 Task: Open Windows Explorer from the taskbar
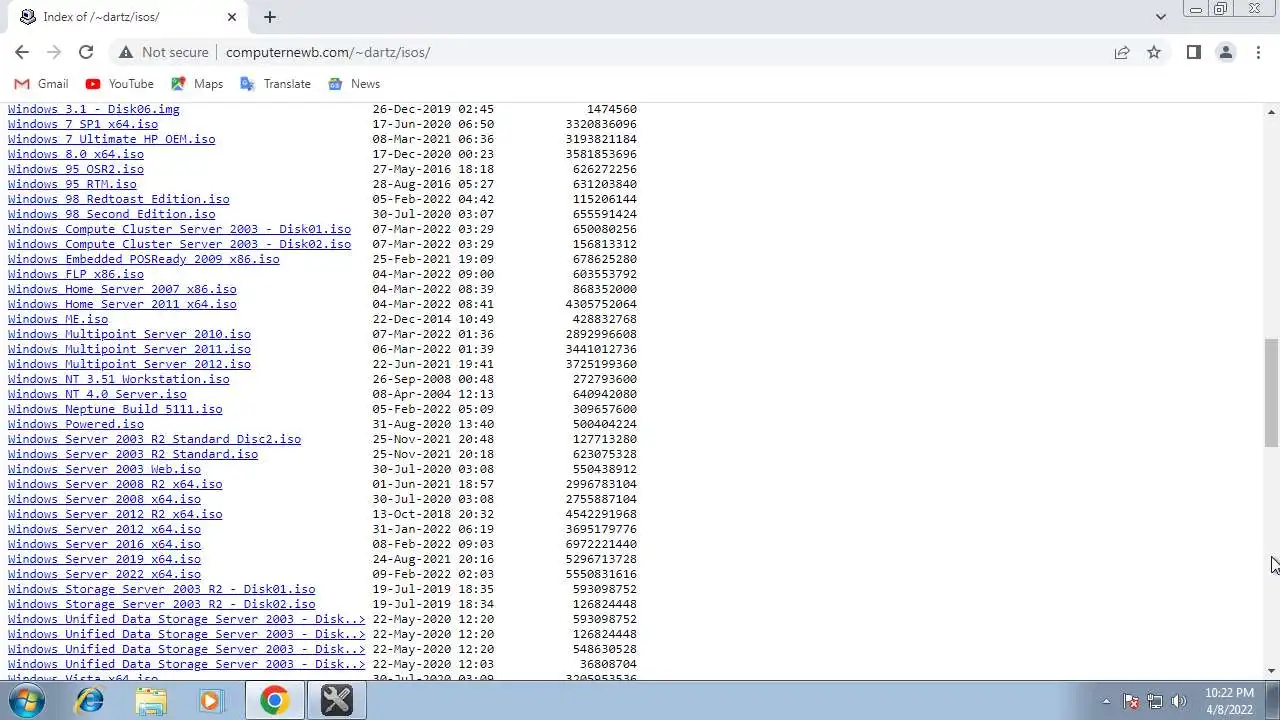(x=151, y=701)
